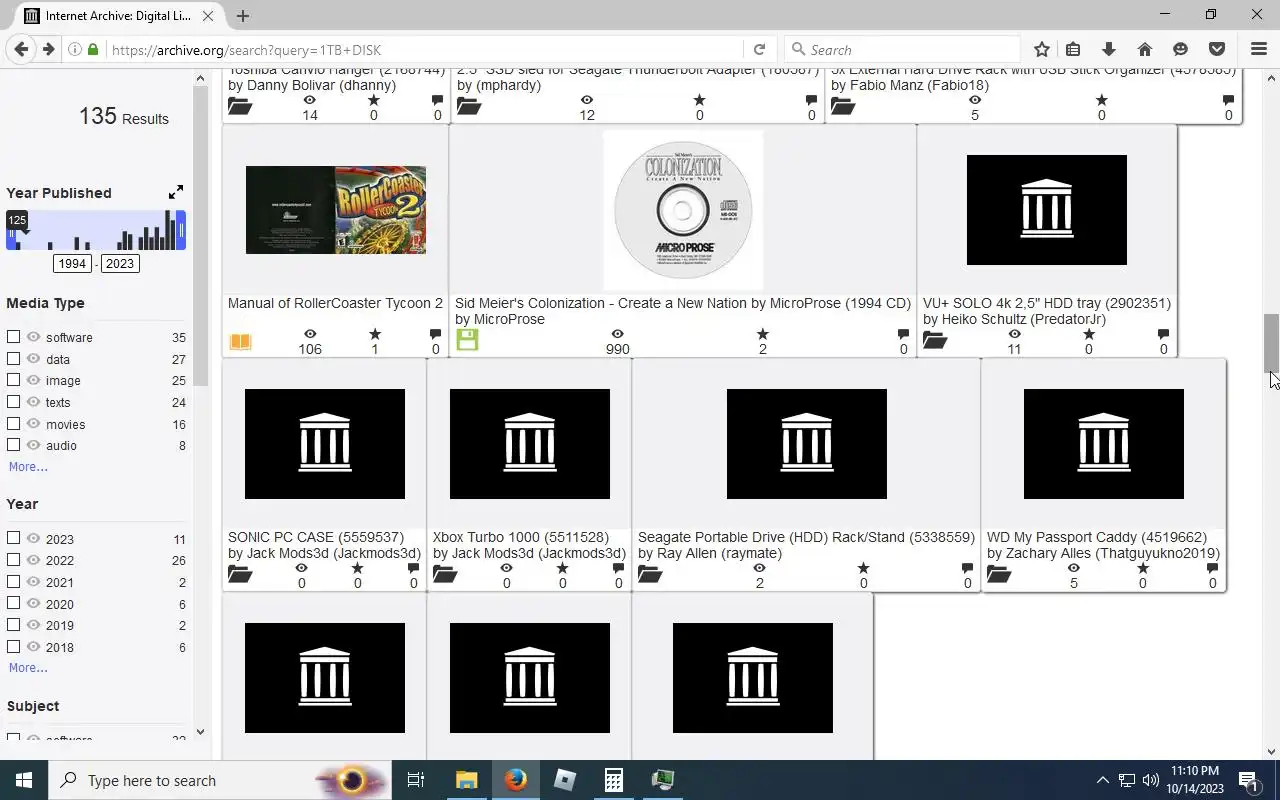Viewport: 1280px width, 800px height.
Task: Click the year histogram right slider handle
Action: coord(181,231)
